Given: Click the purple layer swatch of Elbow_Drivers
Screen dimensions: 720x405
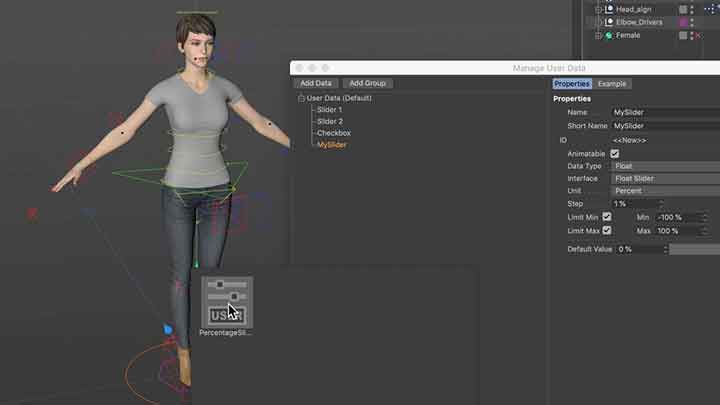Looking at the screenshot, I should [x=683, y=22].
